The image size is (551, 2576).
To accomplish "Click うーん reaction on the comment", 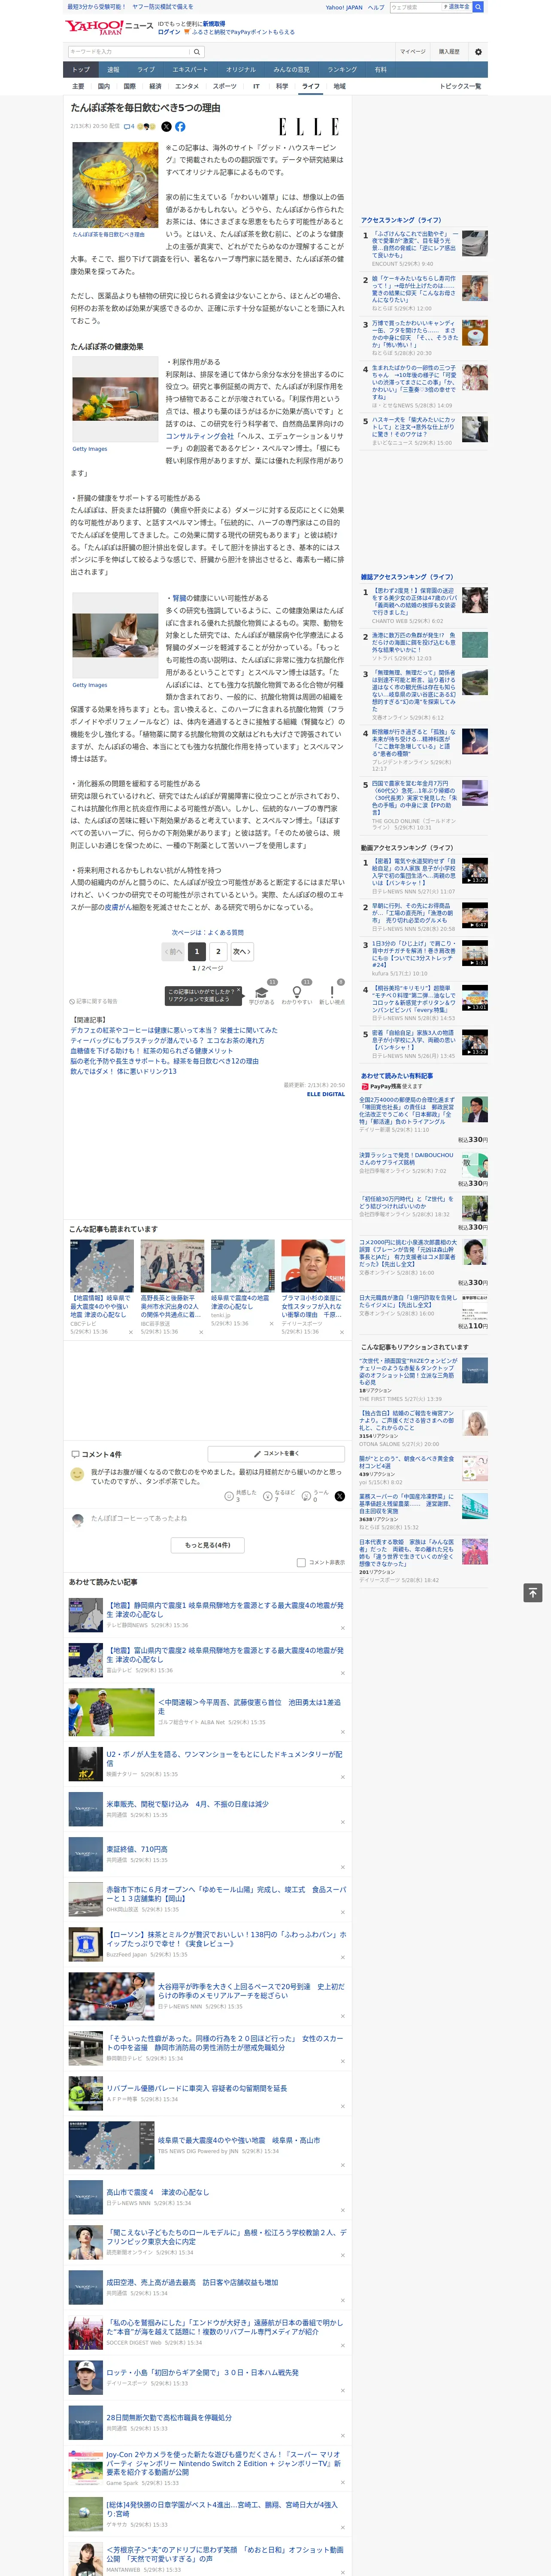I will (x=315, y=1496).
